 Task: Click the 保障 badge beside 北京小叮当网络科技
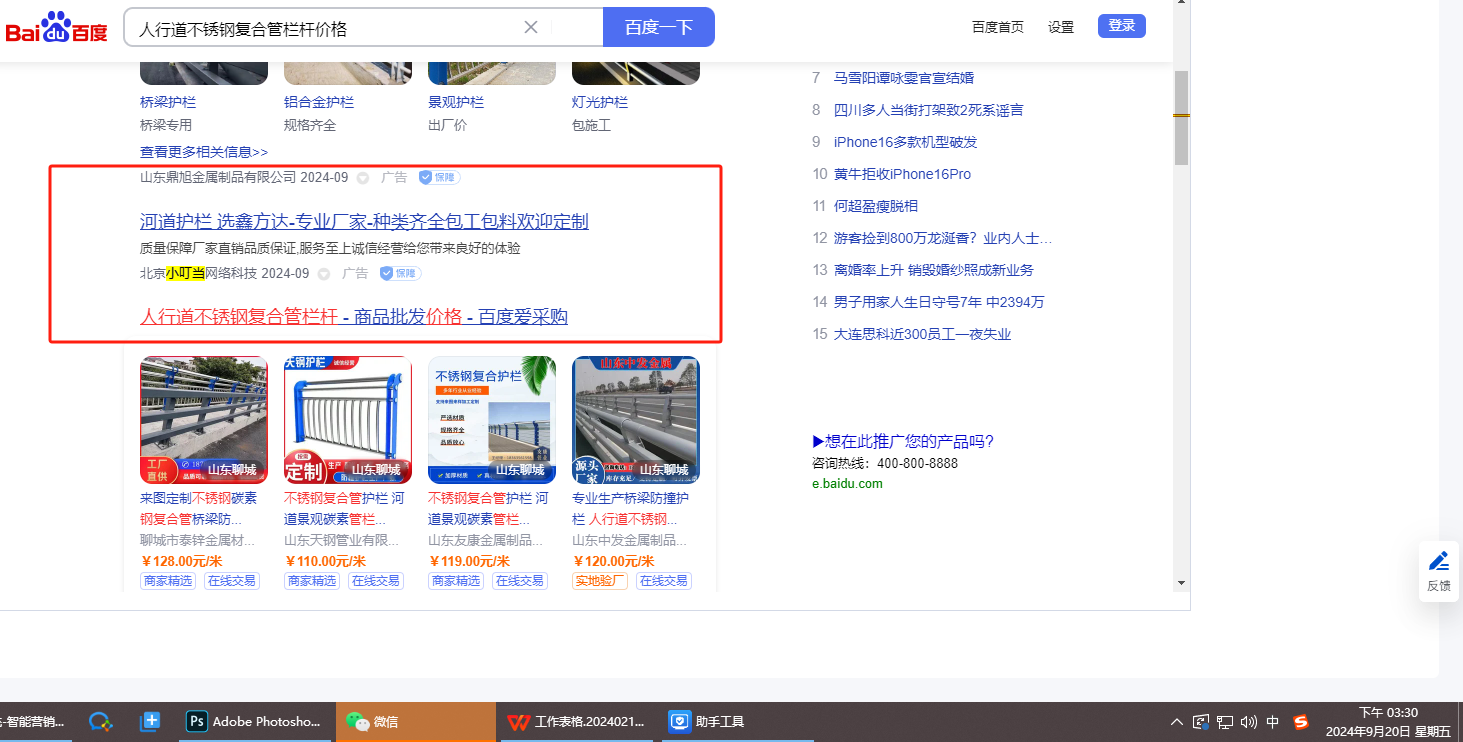400,273
